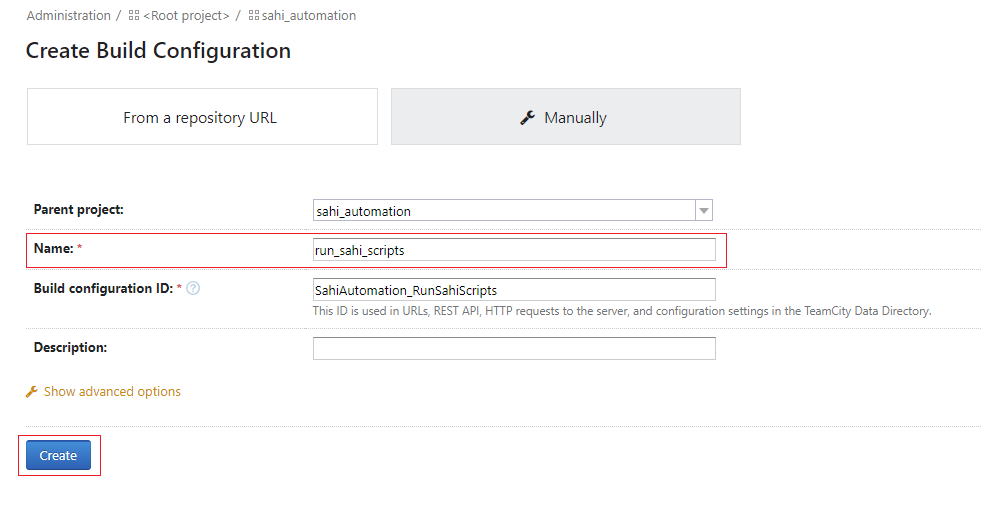This screenshot has width=981, height=509.
Task: Click the Build configuration ID text field
Action: (514, 289)
